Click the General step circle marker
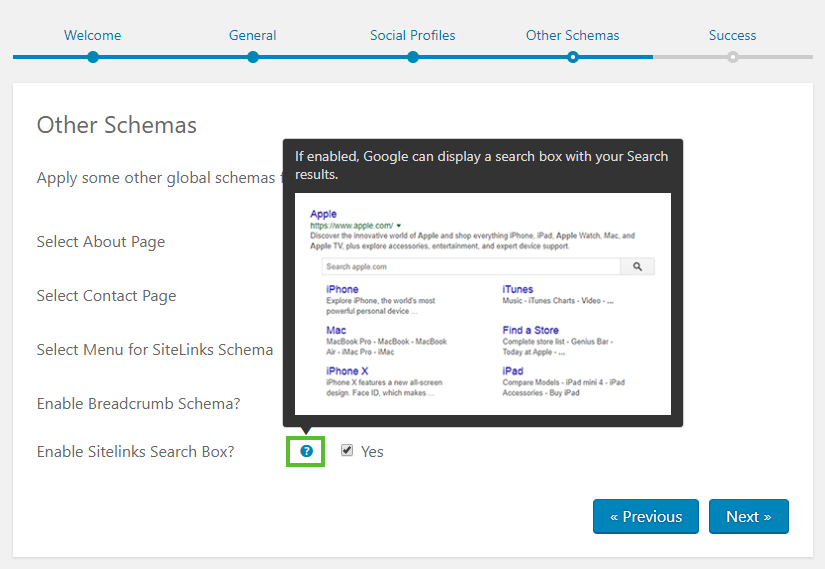 point(253,57)
